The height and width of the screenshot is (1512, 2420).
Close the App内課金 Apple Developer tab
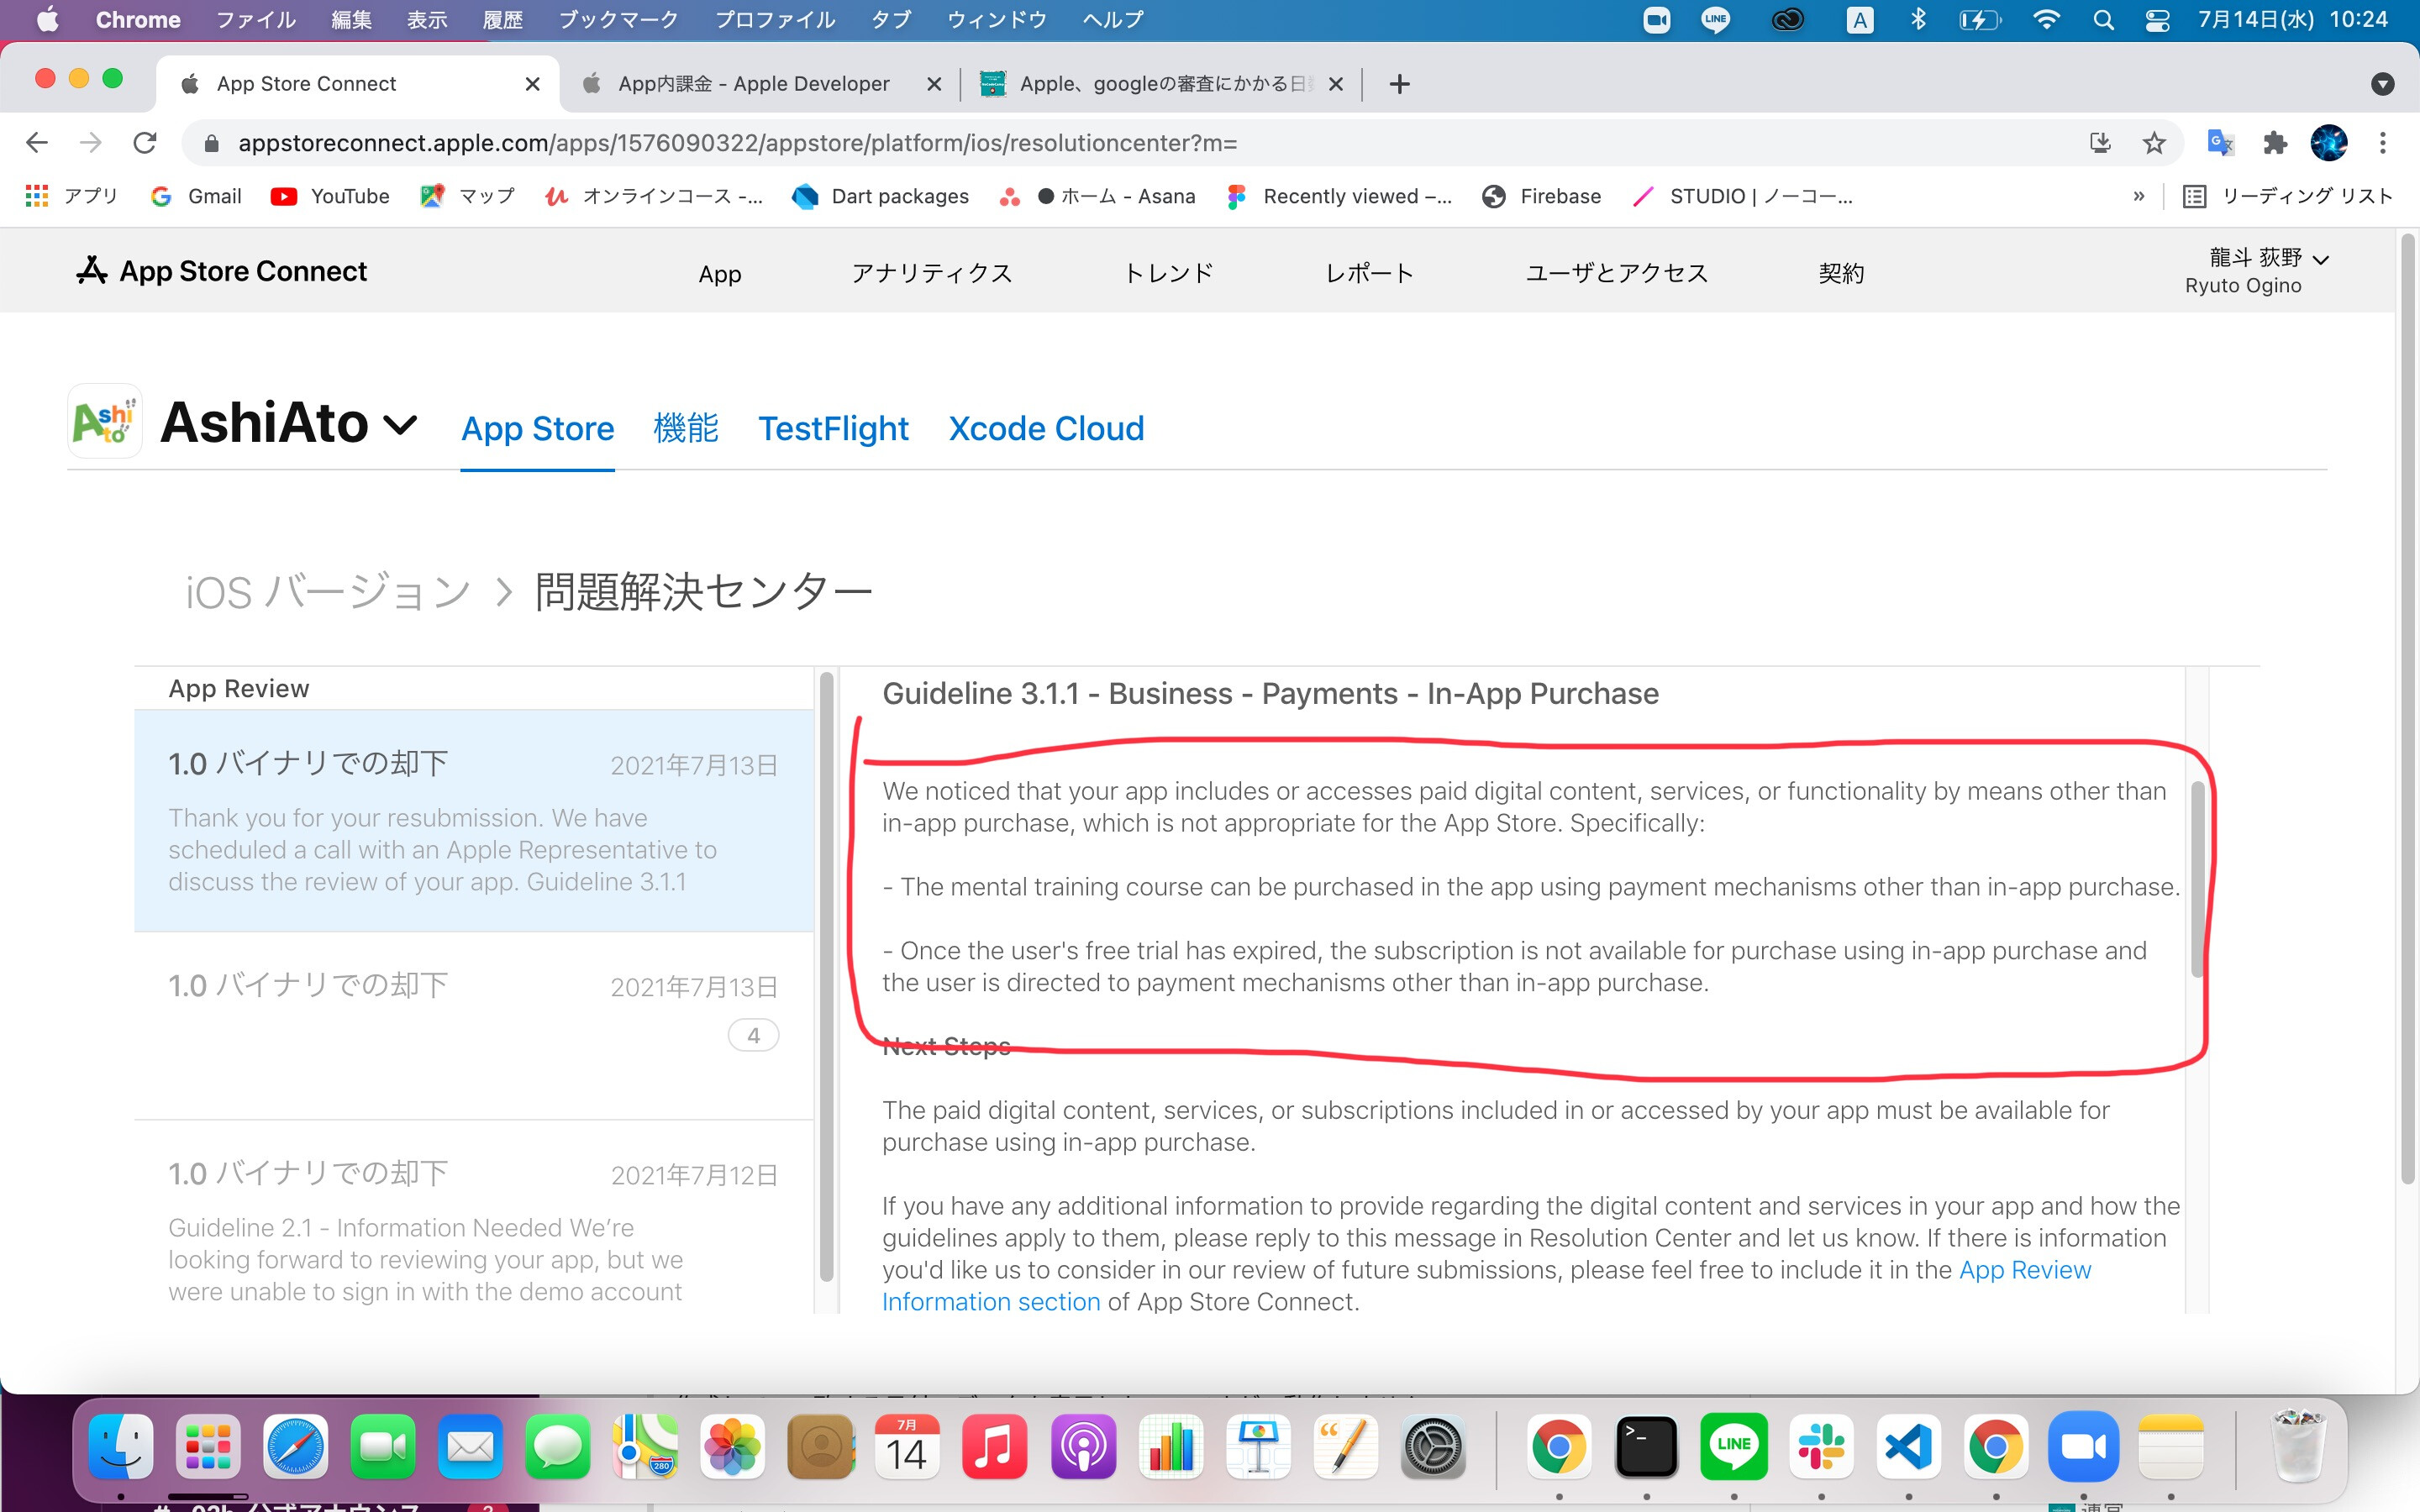(x=934, y=84)
